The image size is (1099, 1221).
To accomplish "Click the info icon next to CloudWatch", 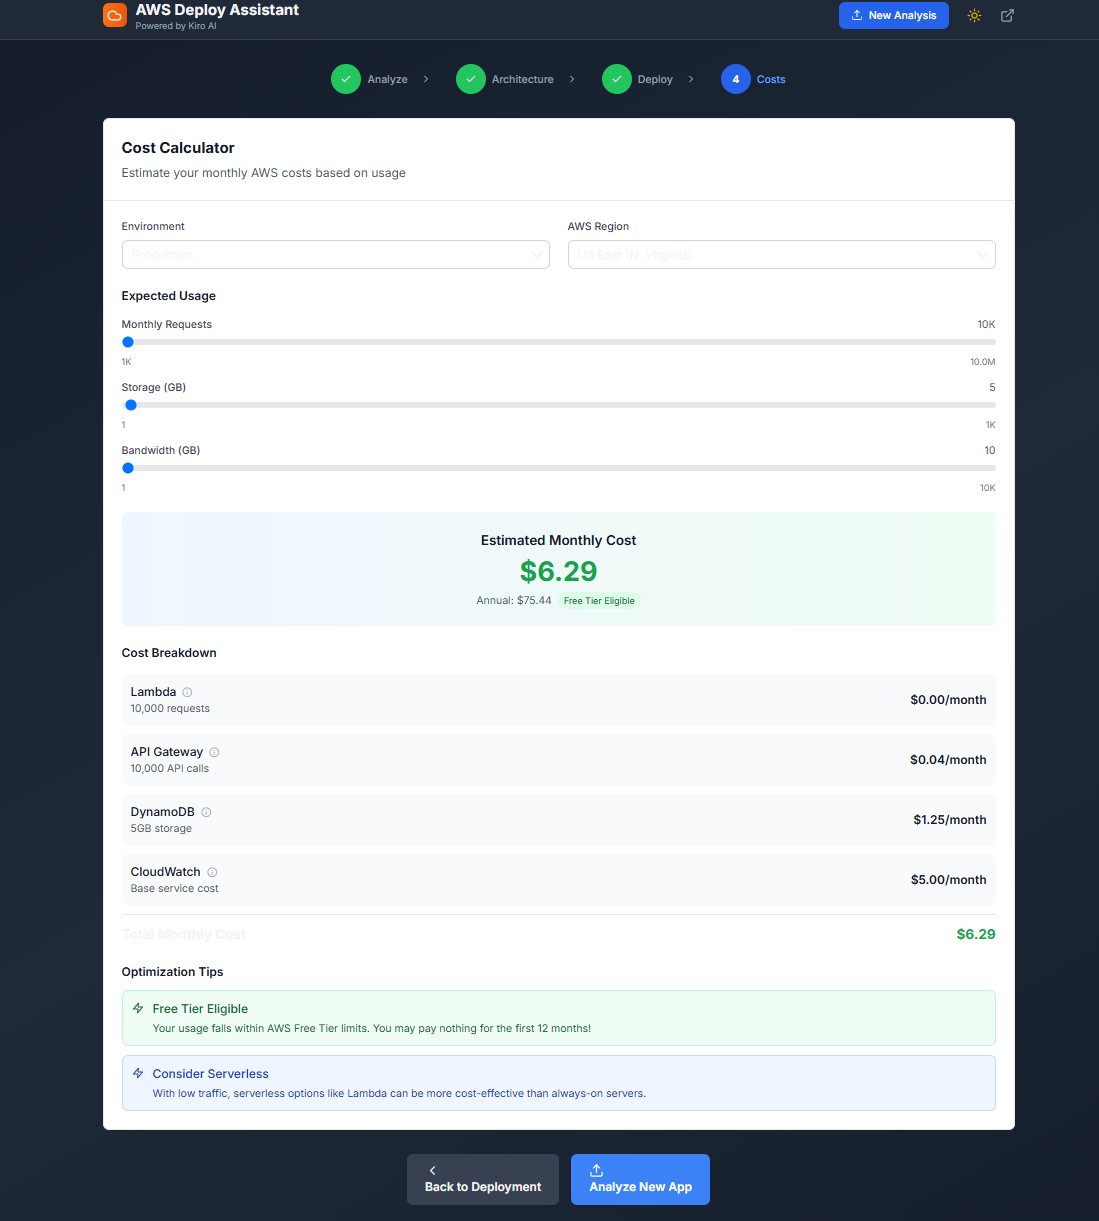I will click(212, 872).
